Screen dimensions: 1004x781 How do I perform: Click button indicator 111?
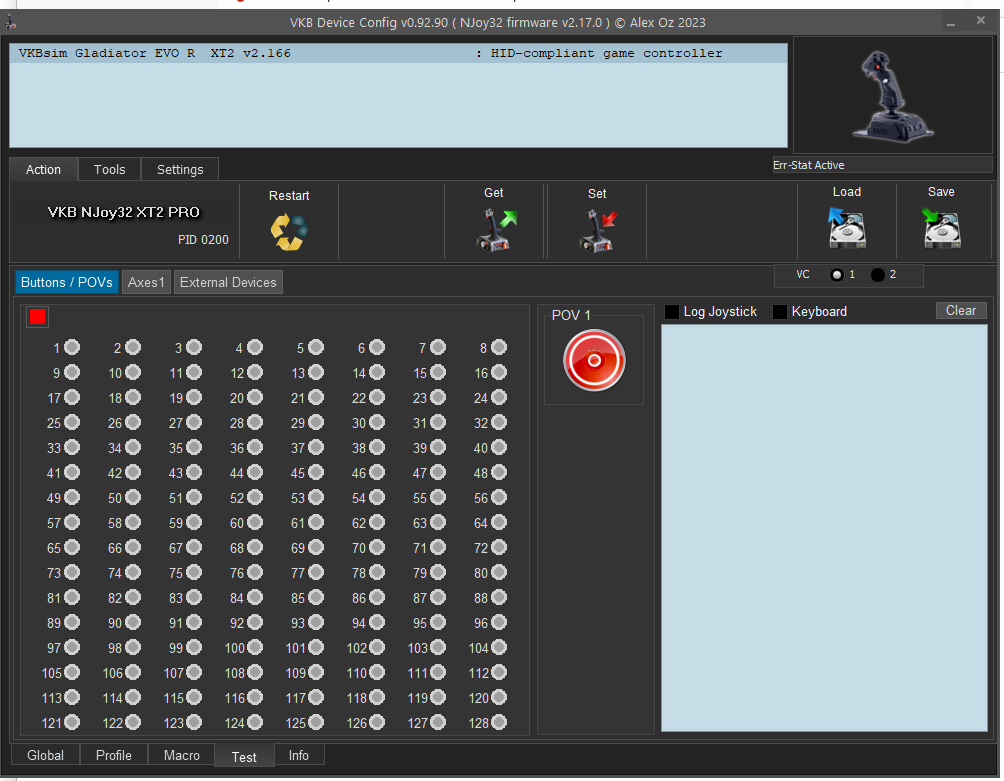(438, 672)
